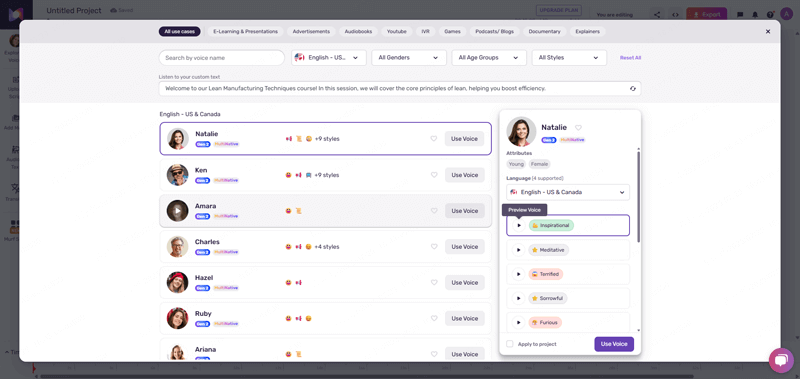
Task: Toggle heart beside Natalie in detail panel
Action: 578,128
